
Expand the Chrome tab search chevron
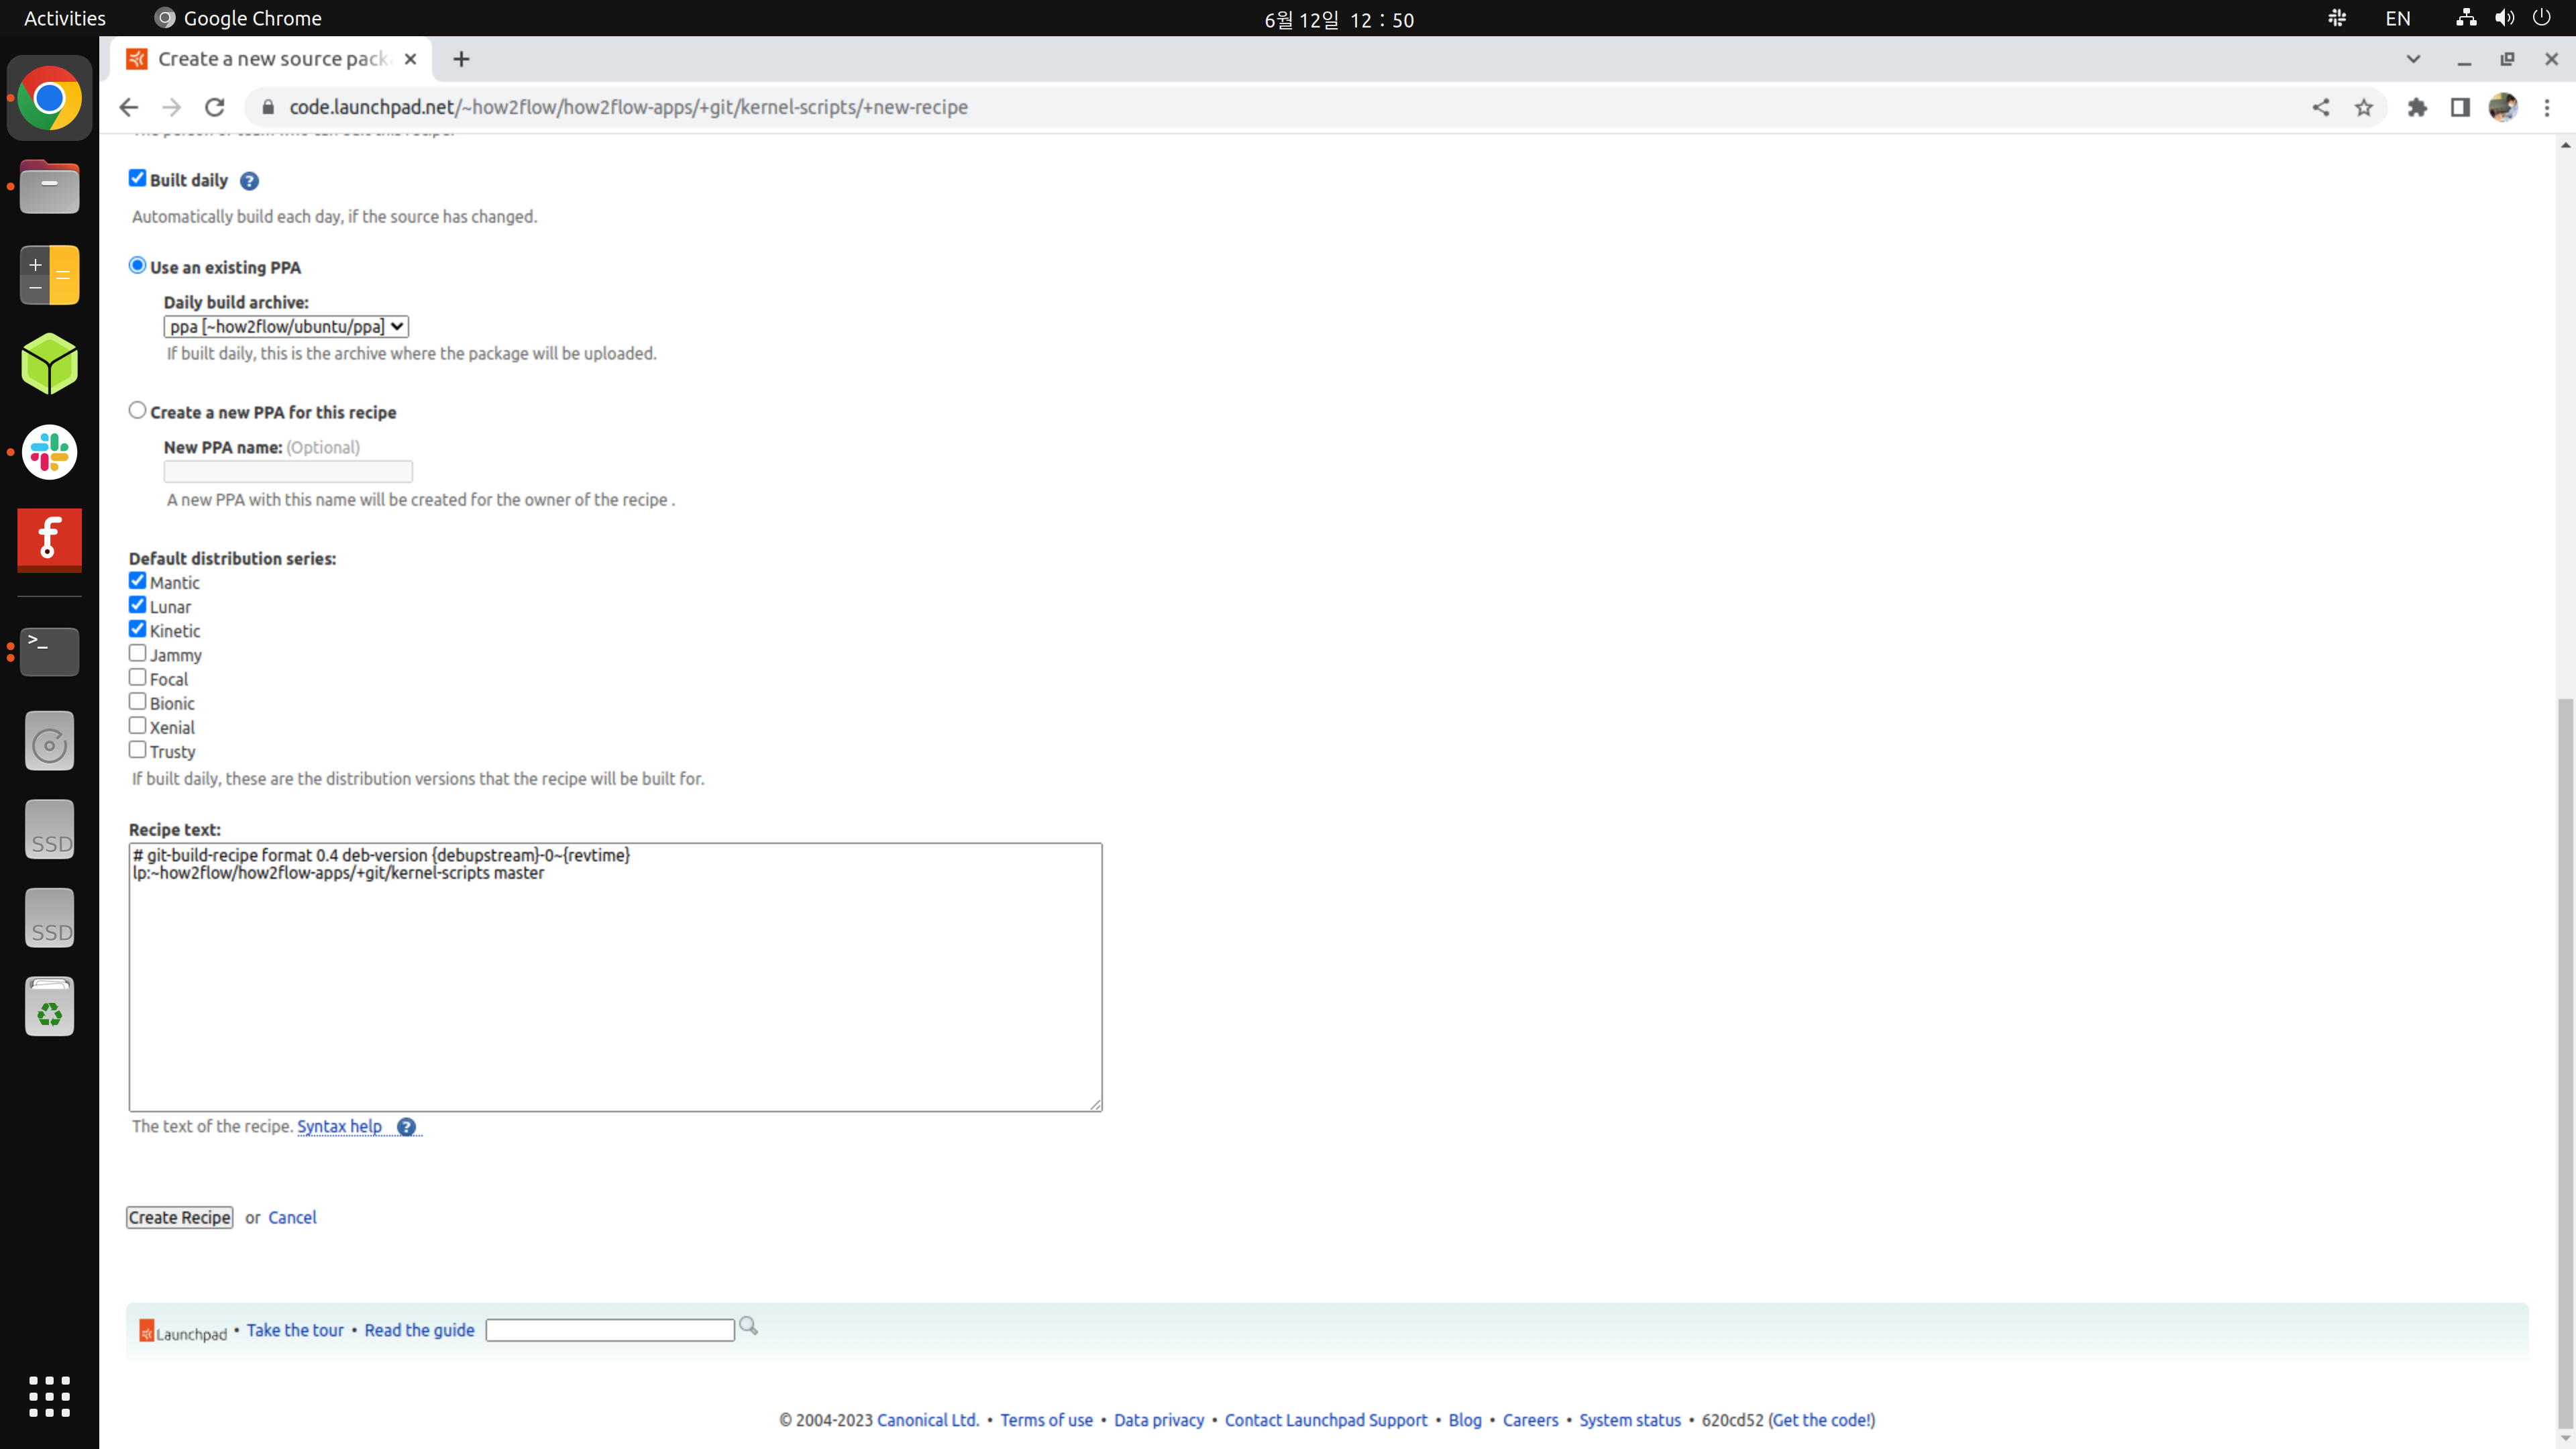point(2412,59)
